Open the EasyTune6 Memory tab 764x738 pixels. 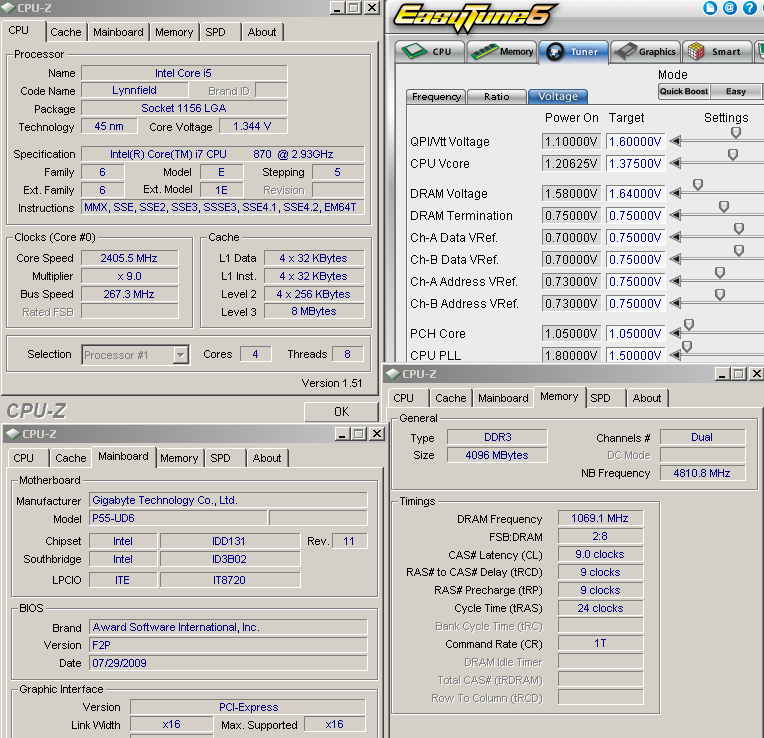click(x=501, y=52)
